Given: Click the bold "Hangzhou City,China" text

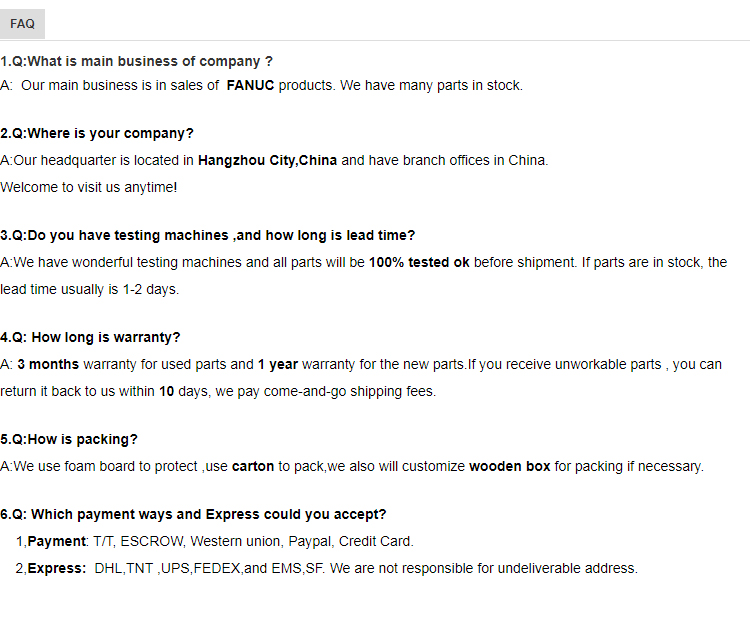Looking at the screenshot, I should pyautogui.click(x=267, y=160).
